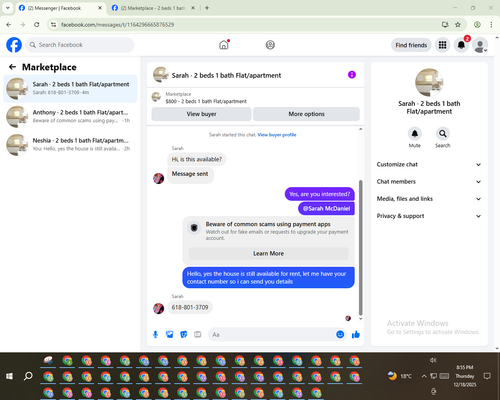500x400 pixels.
Task: Click the listing thumbnail in right panel
Action: pos(429,82)
